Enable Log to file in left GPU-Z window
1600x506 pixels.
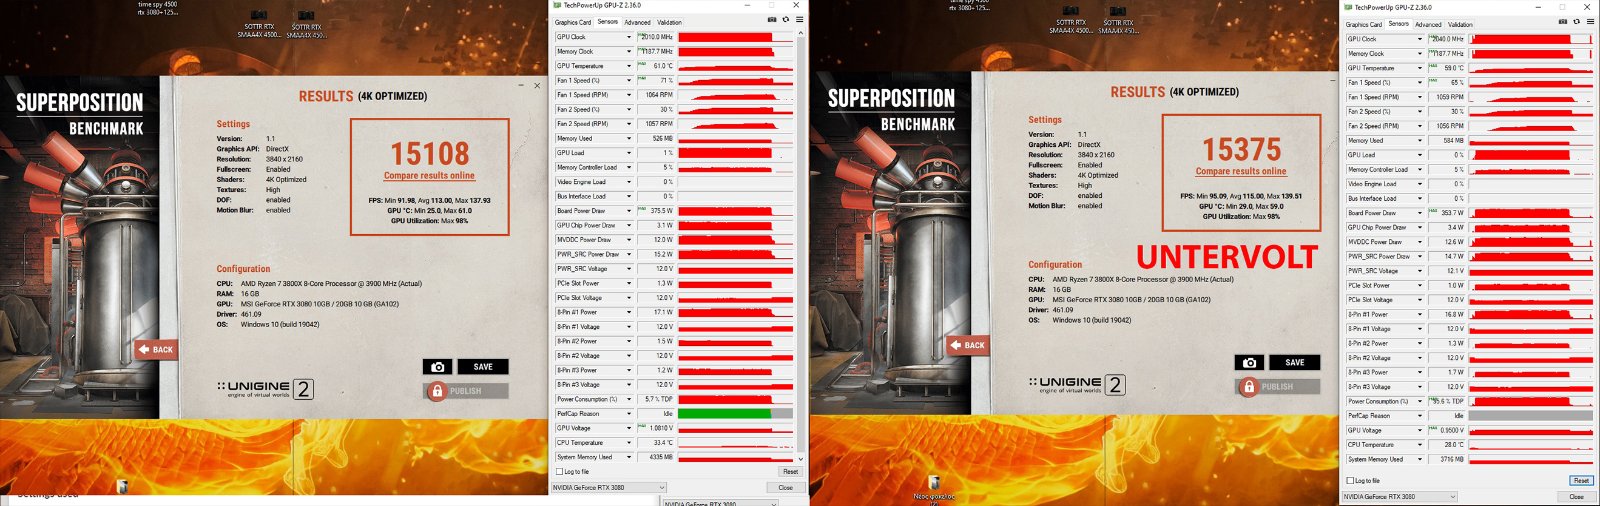click(559, 472)
